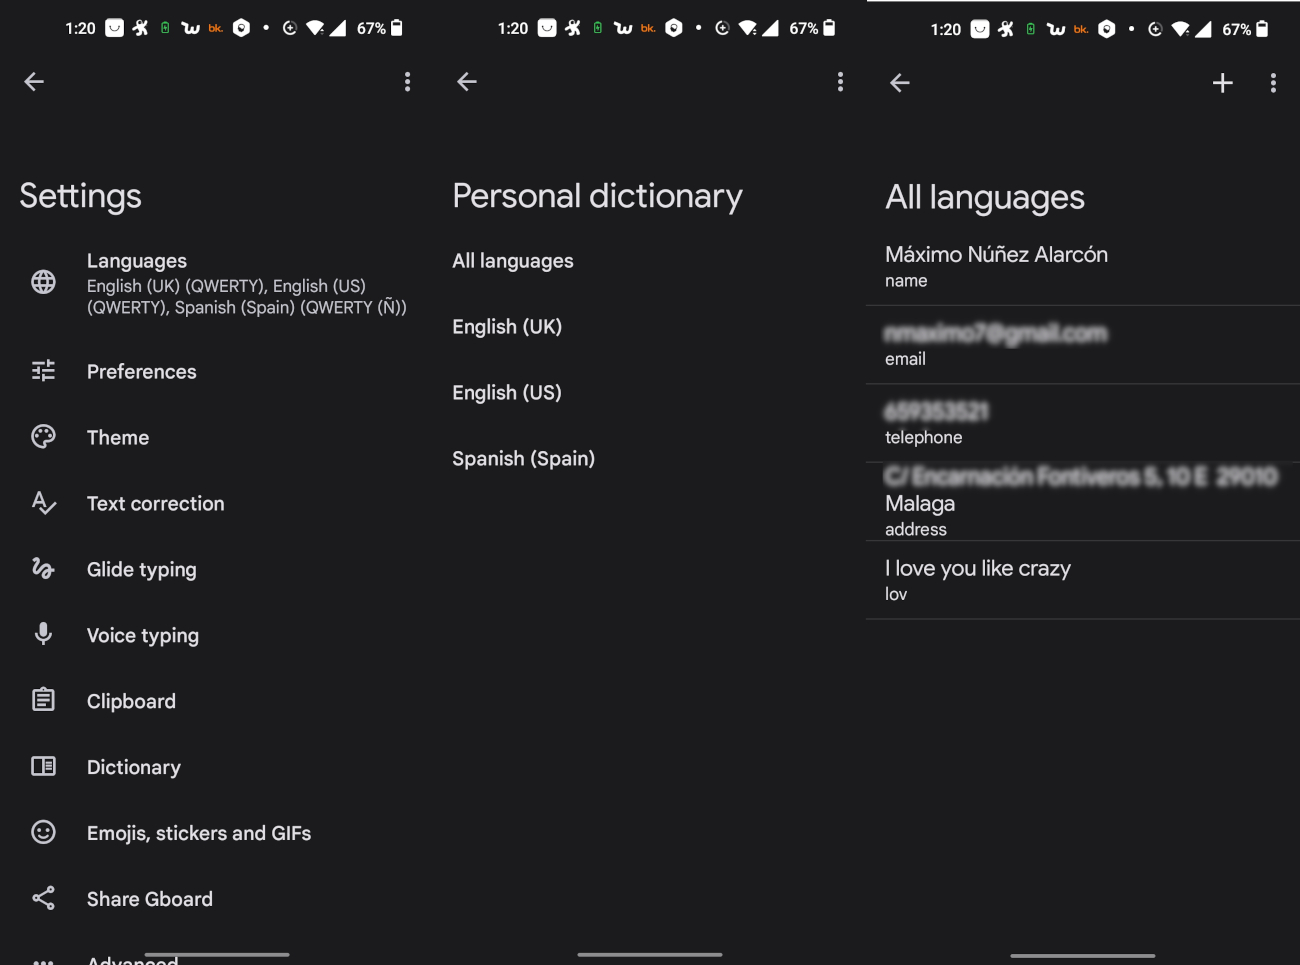Open overflow menu on Personal dictionary screen
1300x965 pixels.
[840, 82]
